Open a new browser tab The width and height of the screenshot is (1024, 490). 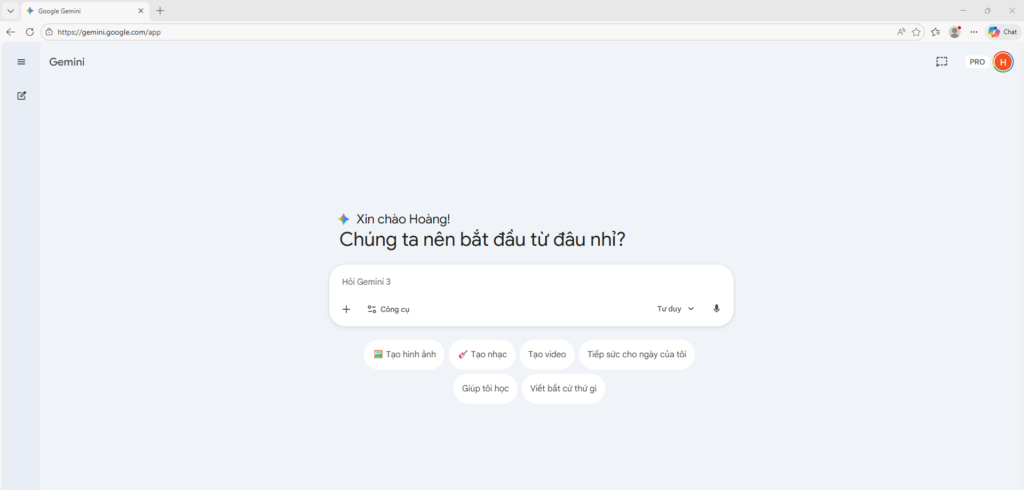[160, 10]
